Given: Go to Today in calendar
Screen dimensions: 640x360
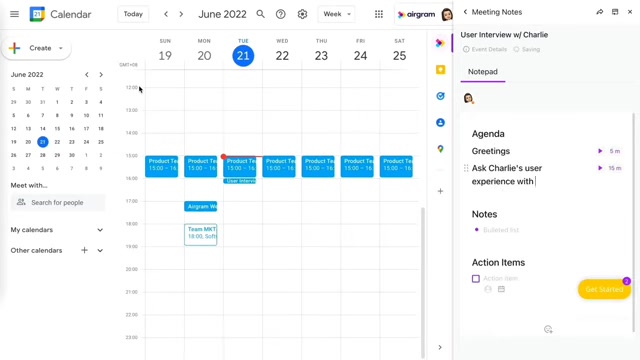Looking at the screenshot, I should [133, 14].
